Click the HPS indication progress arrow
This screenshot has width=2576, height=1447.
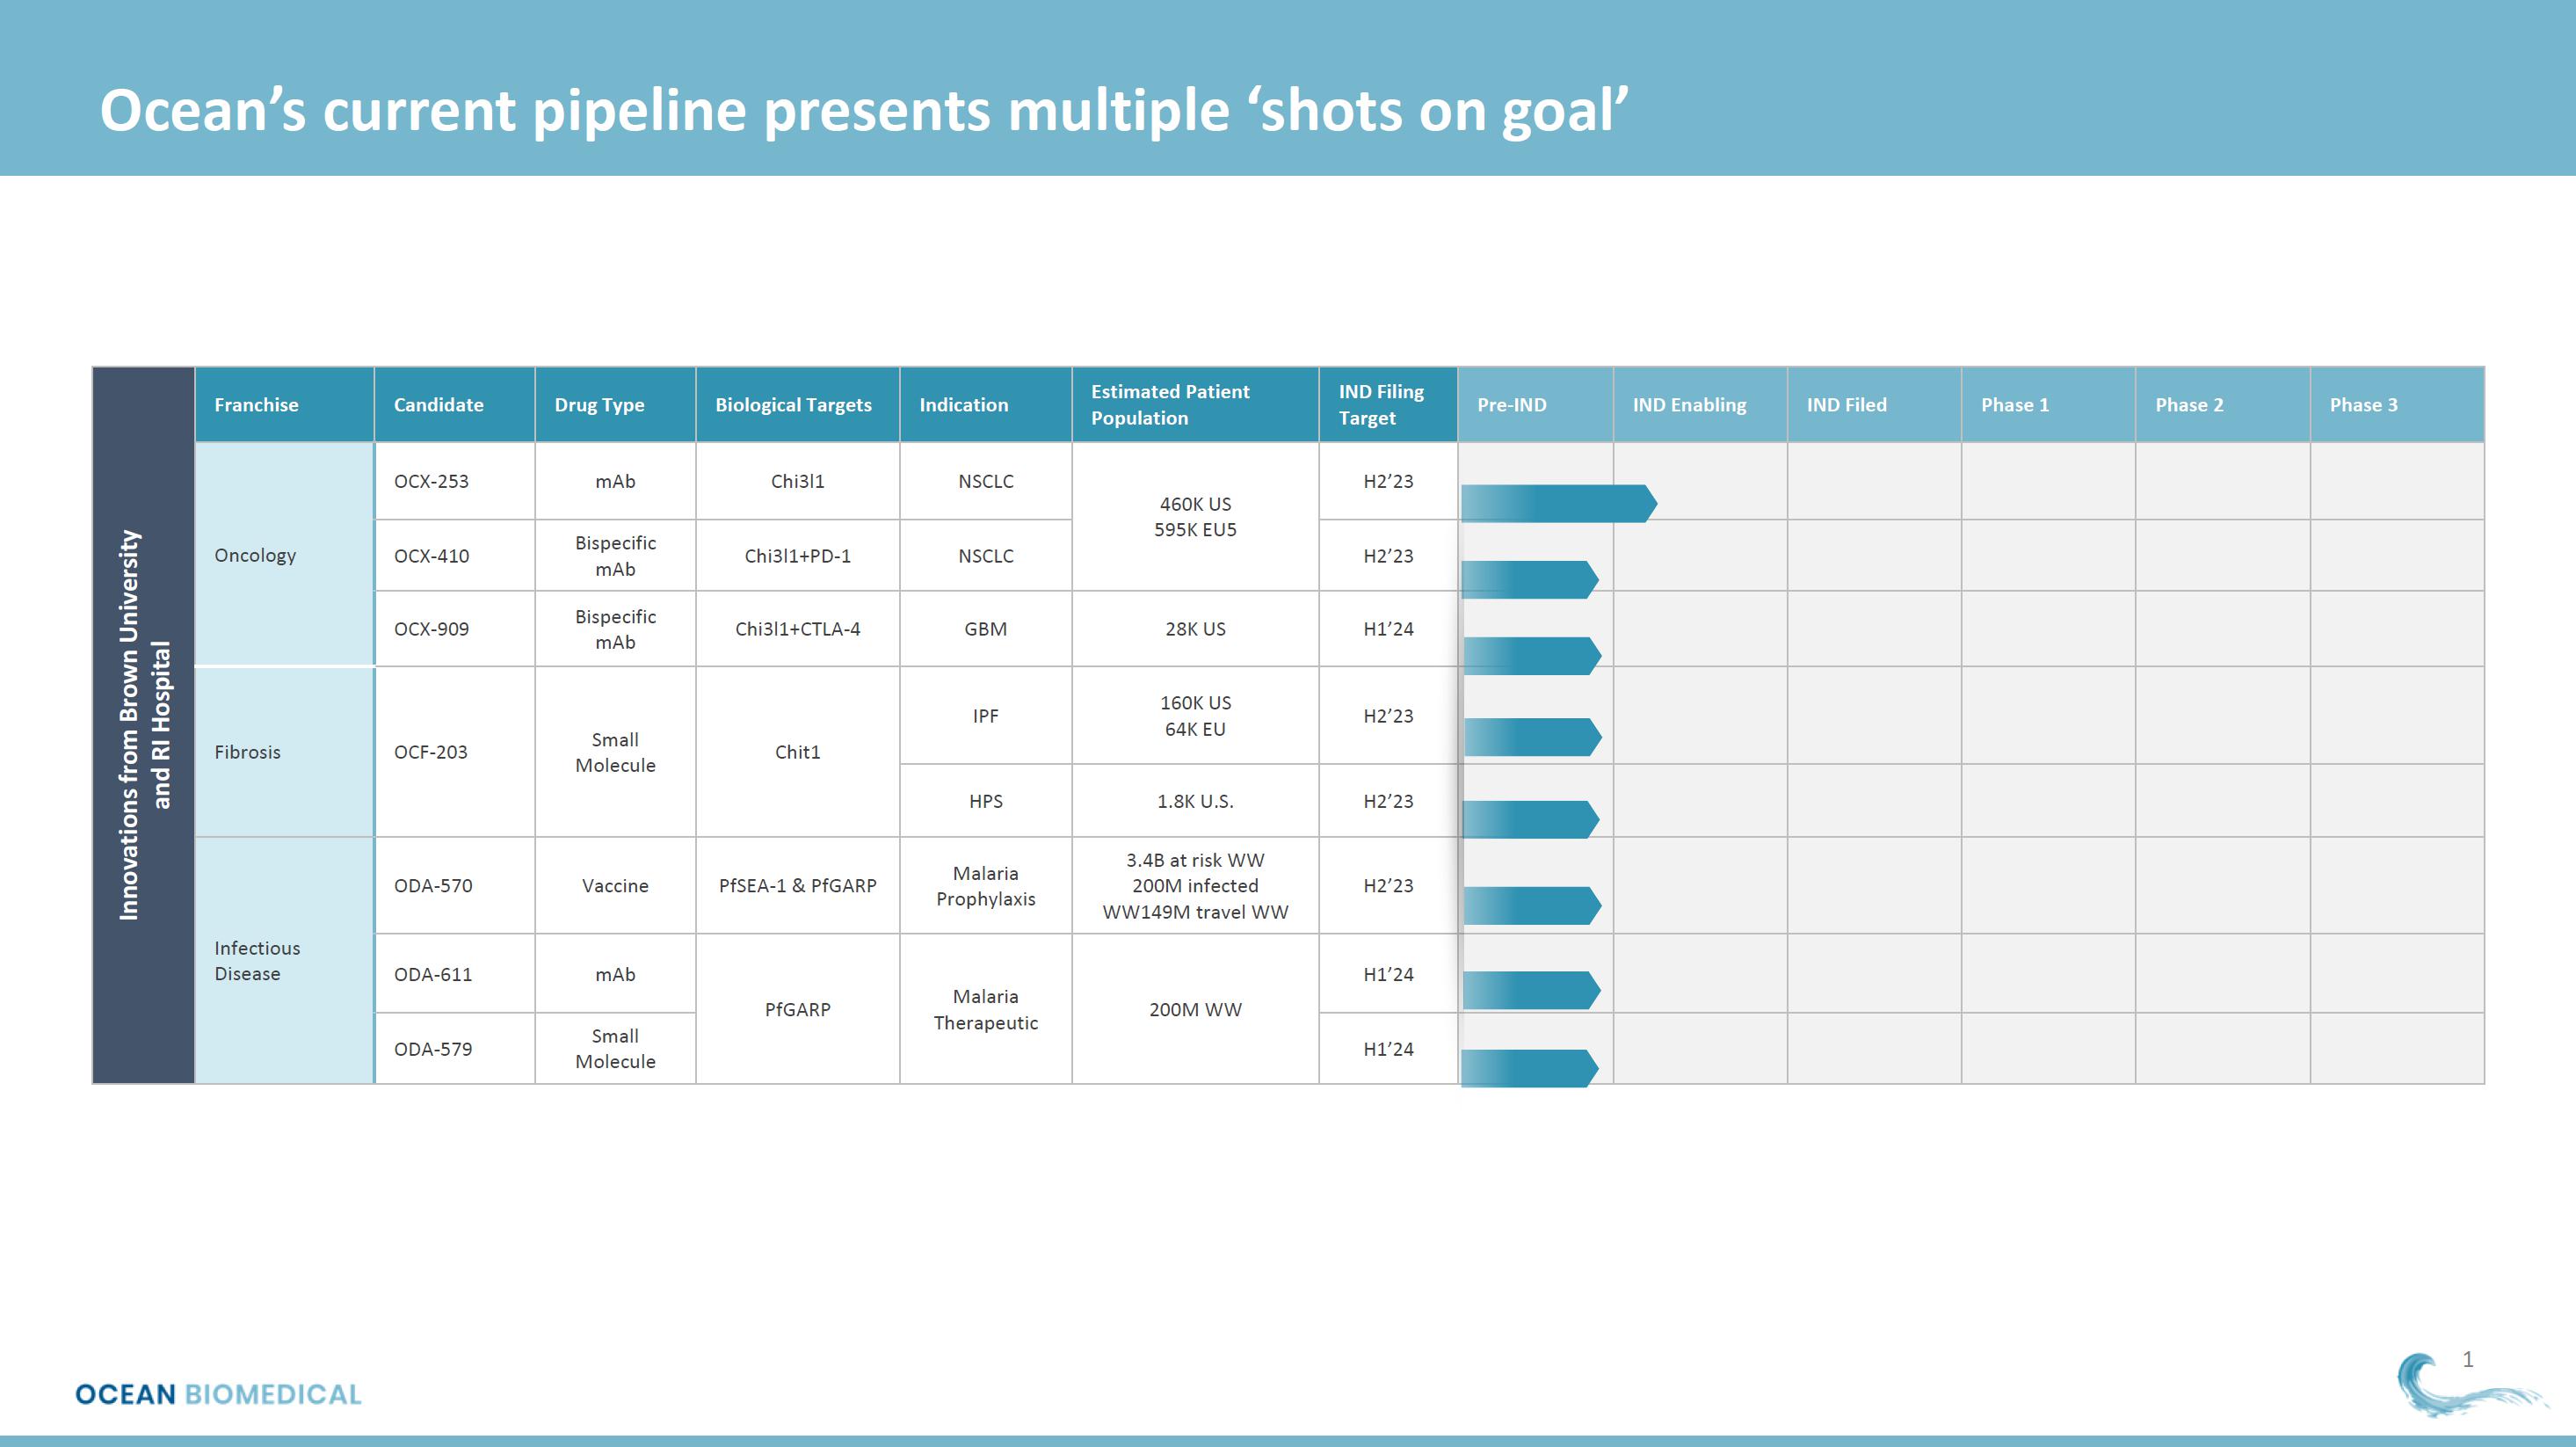point(1530,820)
